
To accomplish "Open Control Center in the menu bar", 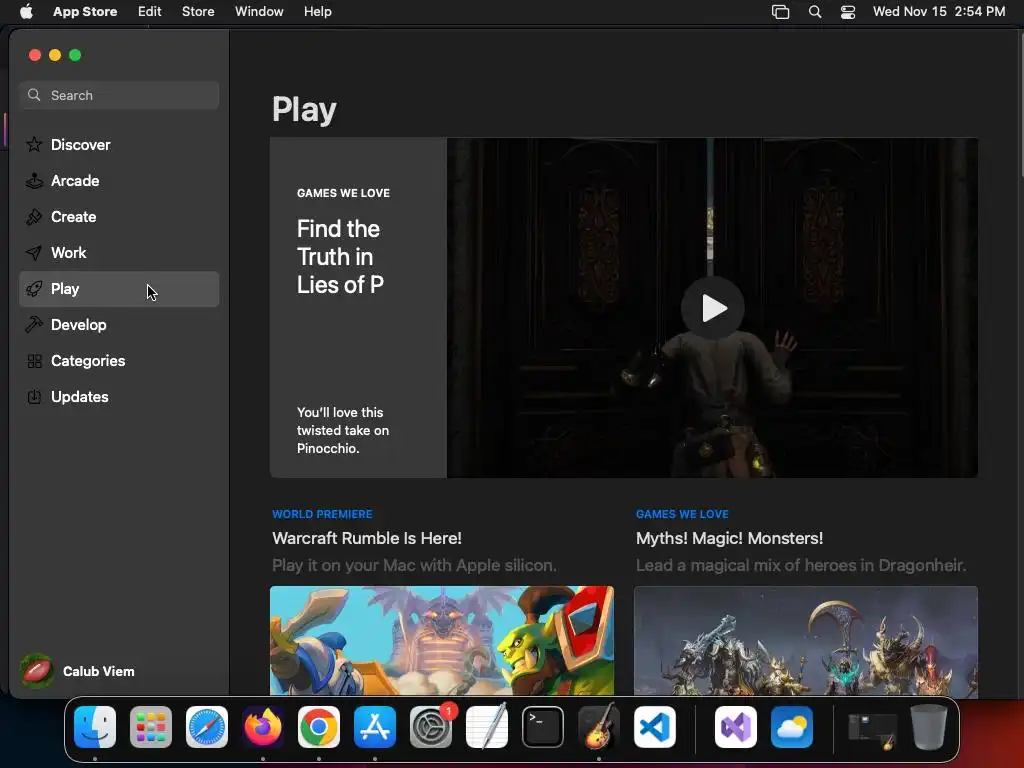I will coord(848,12).
